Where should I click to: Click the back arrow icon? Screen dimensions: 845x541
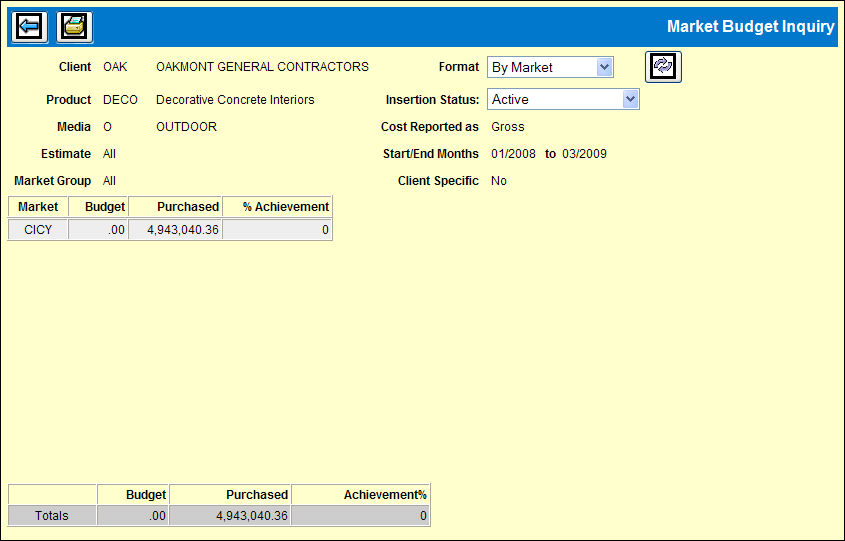coord(29,26)
